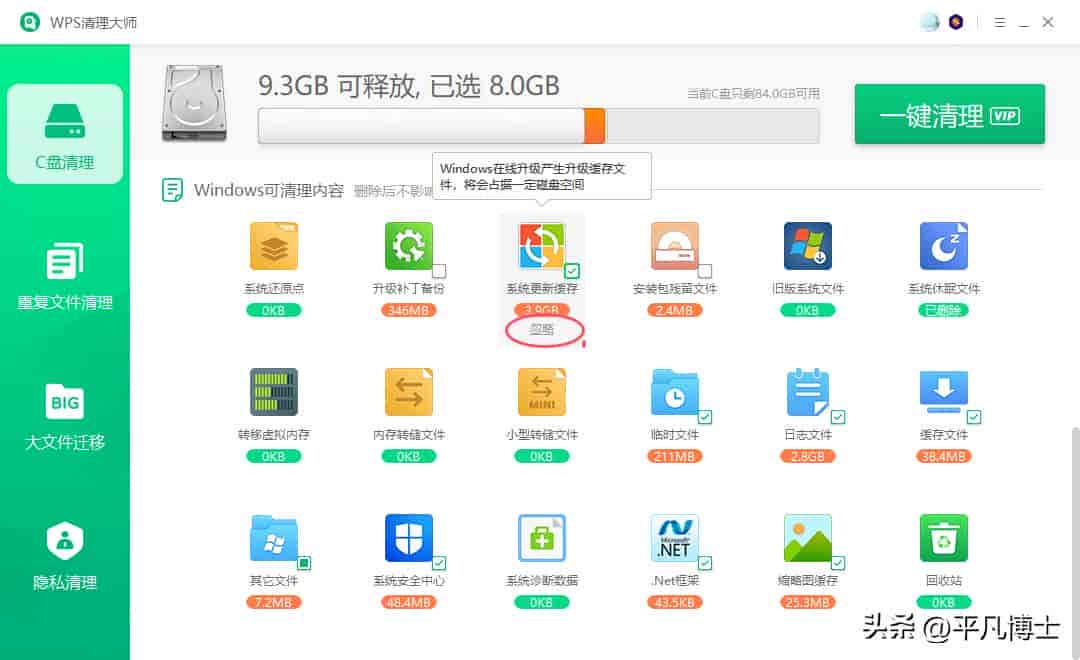1080x660 pixels.
Task: Uncheck the 系统更新缓存 checkbox
Action: tap(572, 271)
